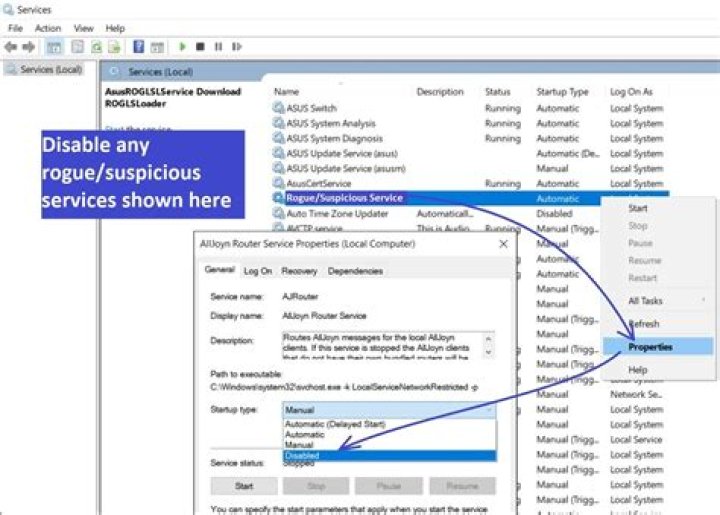Sort by the Log On As column header
The image size is (720, 515).
point(631,92)
